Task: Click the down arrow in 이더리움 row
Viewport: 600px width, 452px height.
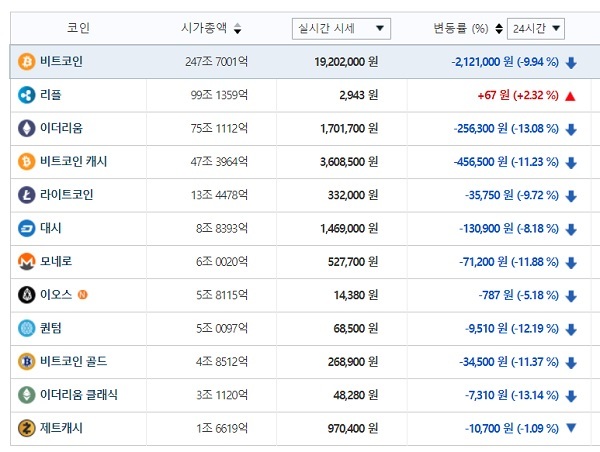Action: tap(571, 129)
